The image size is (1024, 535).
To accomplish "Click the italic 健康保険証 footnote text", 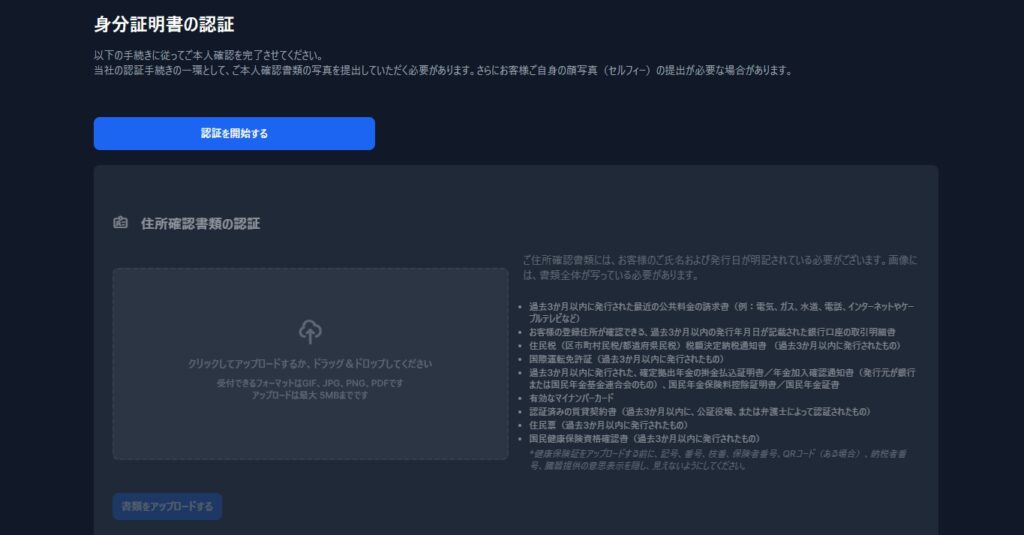I will [718, 458].
